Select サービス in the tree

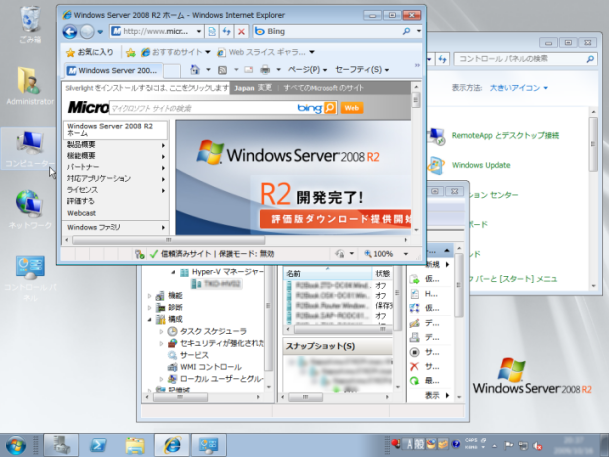pyautogui.click(x=194, y=355)
